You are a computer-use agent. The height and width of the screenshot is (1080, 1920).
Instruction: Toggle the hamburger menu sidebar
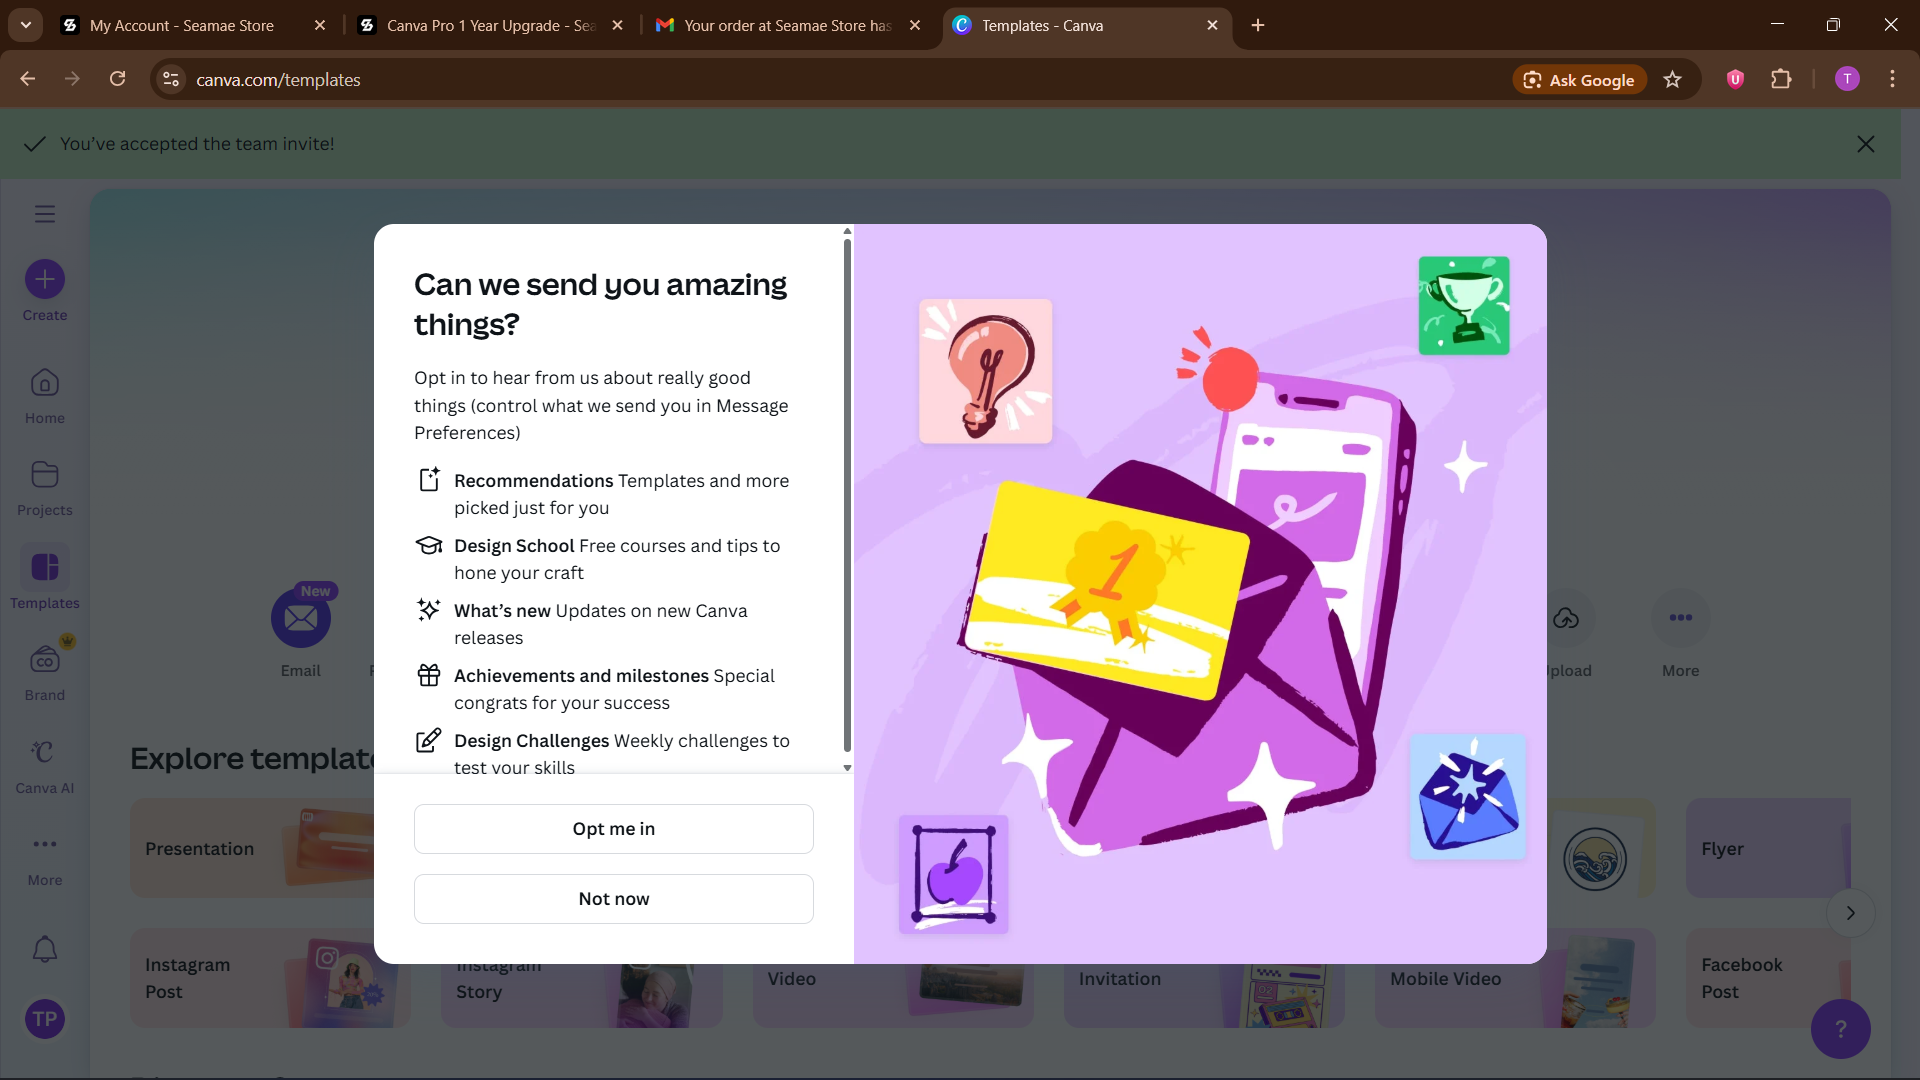tap(45, 214)
